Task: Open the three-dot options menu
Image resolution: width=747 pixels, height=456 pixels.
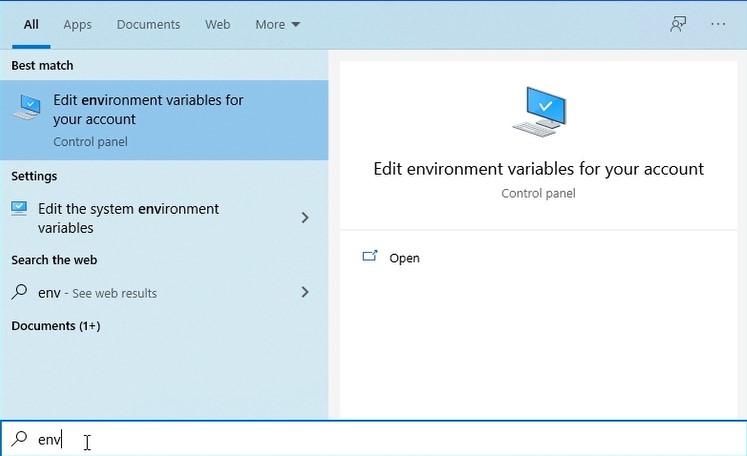Action: click(718, 24)
